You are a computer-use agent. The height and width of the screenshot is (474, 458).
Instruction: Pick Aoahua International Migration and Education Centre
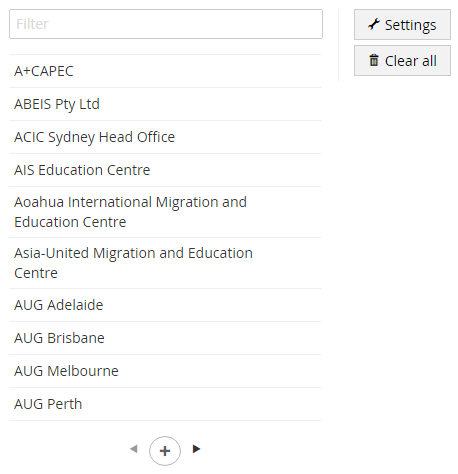pos(165,212)
